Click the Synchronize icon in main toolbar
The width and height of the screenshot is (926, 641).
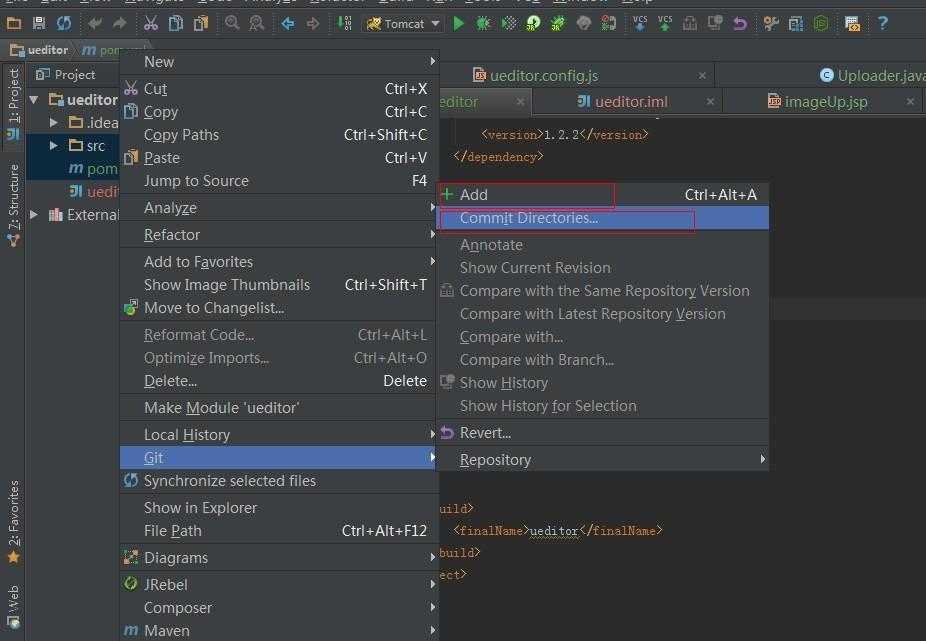point(64,23)
